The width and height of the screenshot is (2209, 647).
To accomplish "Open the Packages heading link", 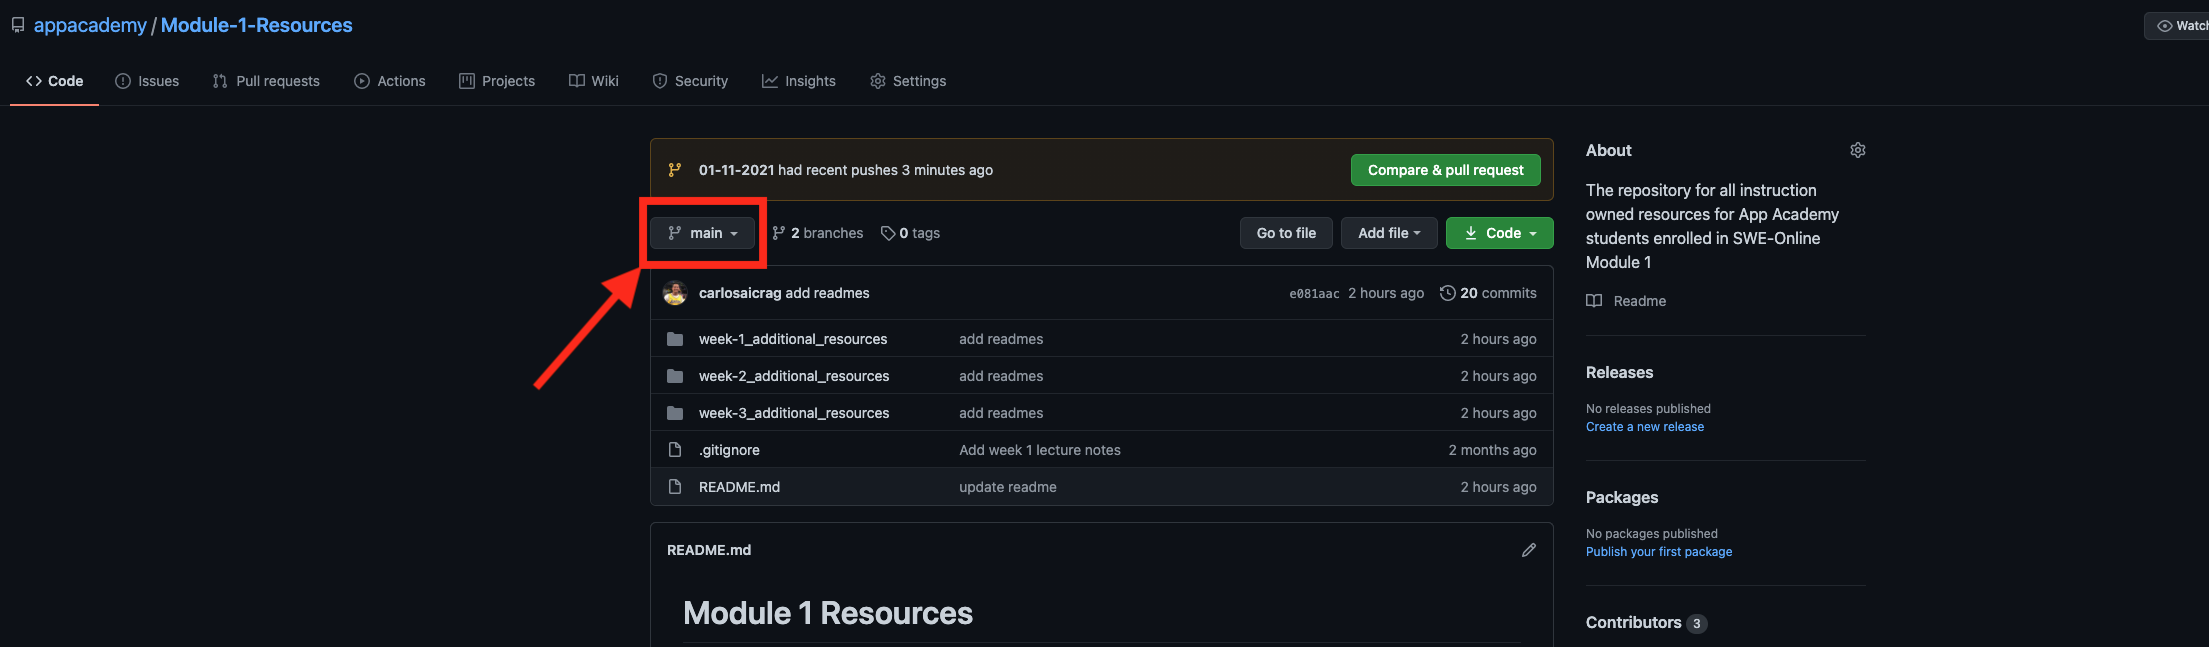I will [1622, 497].
